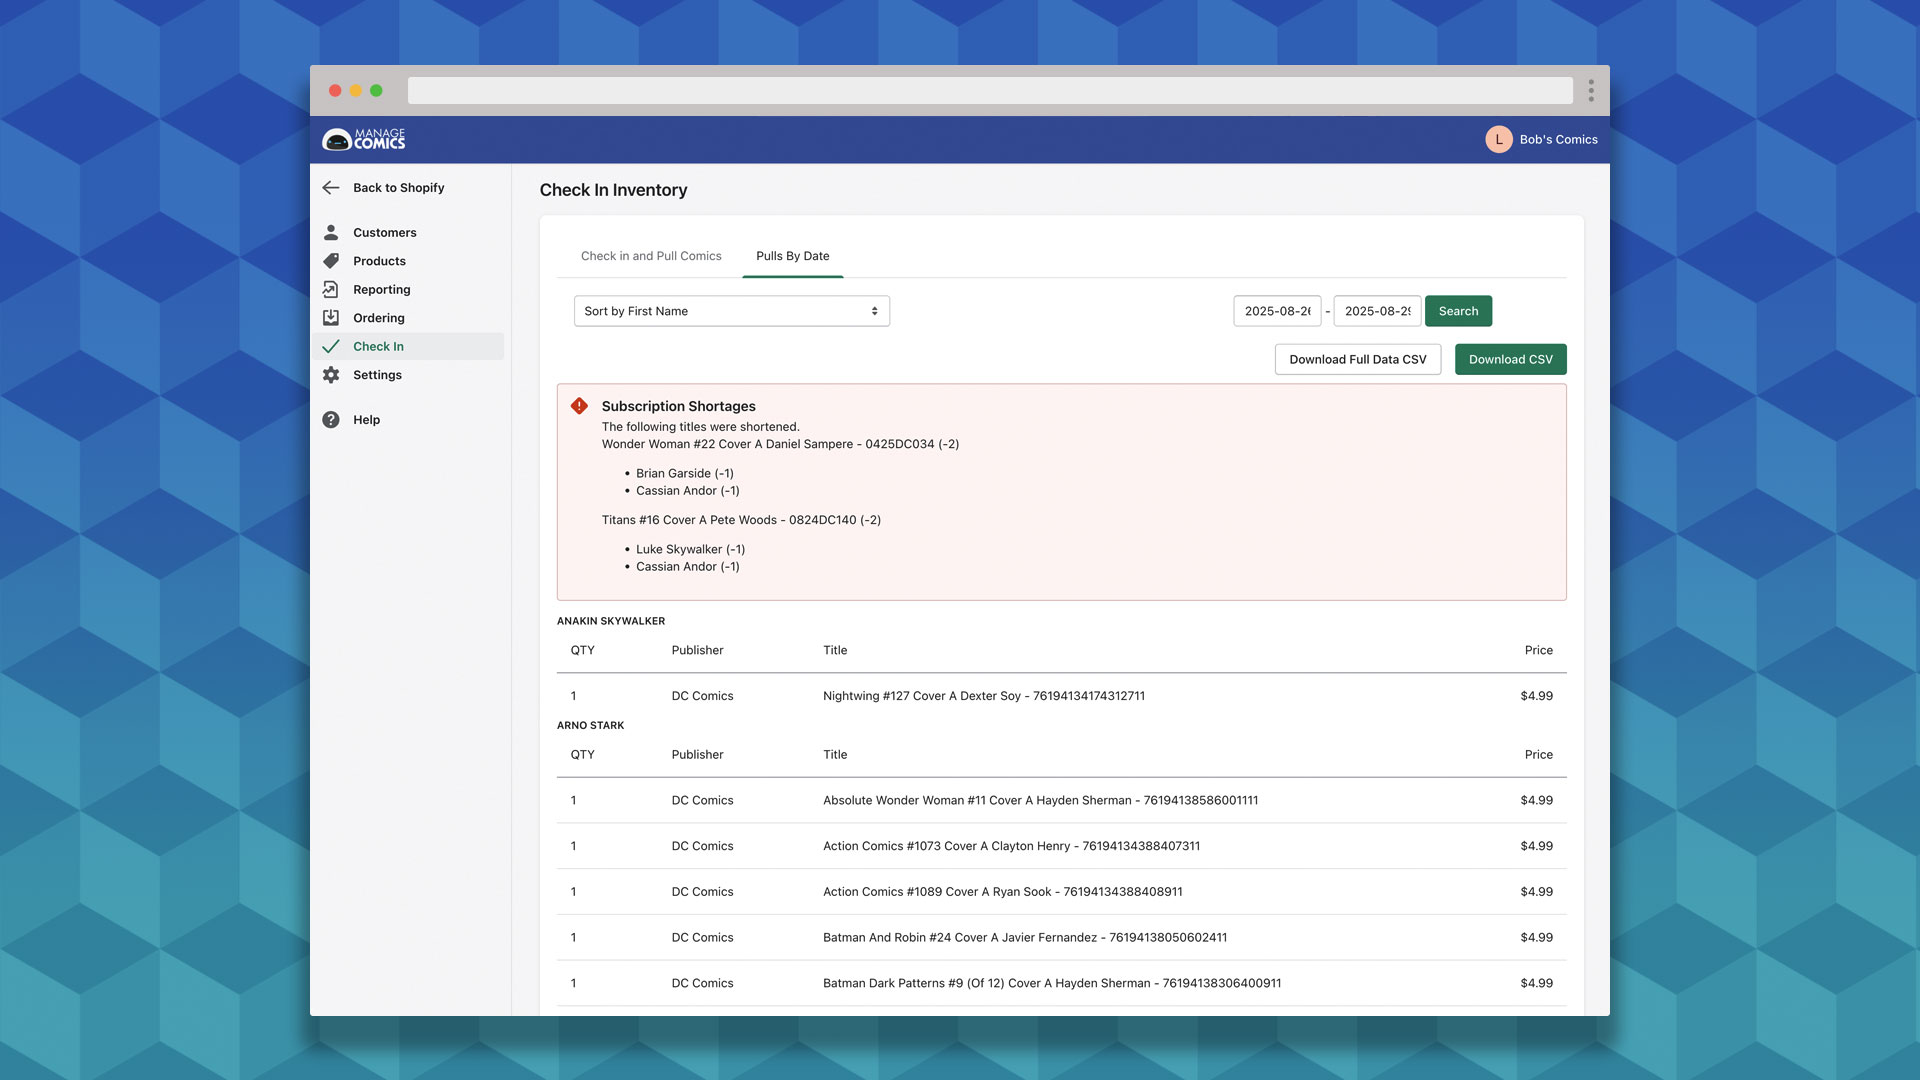The height and width of the screenshot is (1080, 1920).
Task: Select the Pulls By Date tab
Action: pos(793,256)
